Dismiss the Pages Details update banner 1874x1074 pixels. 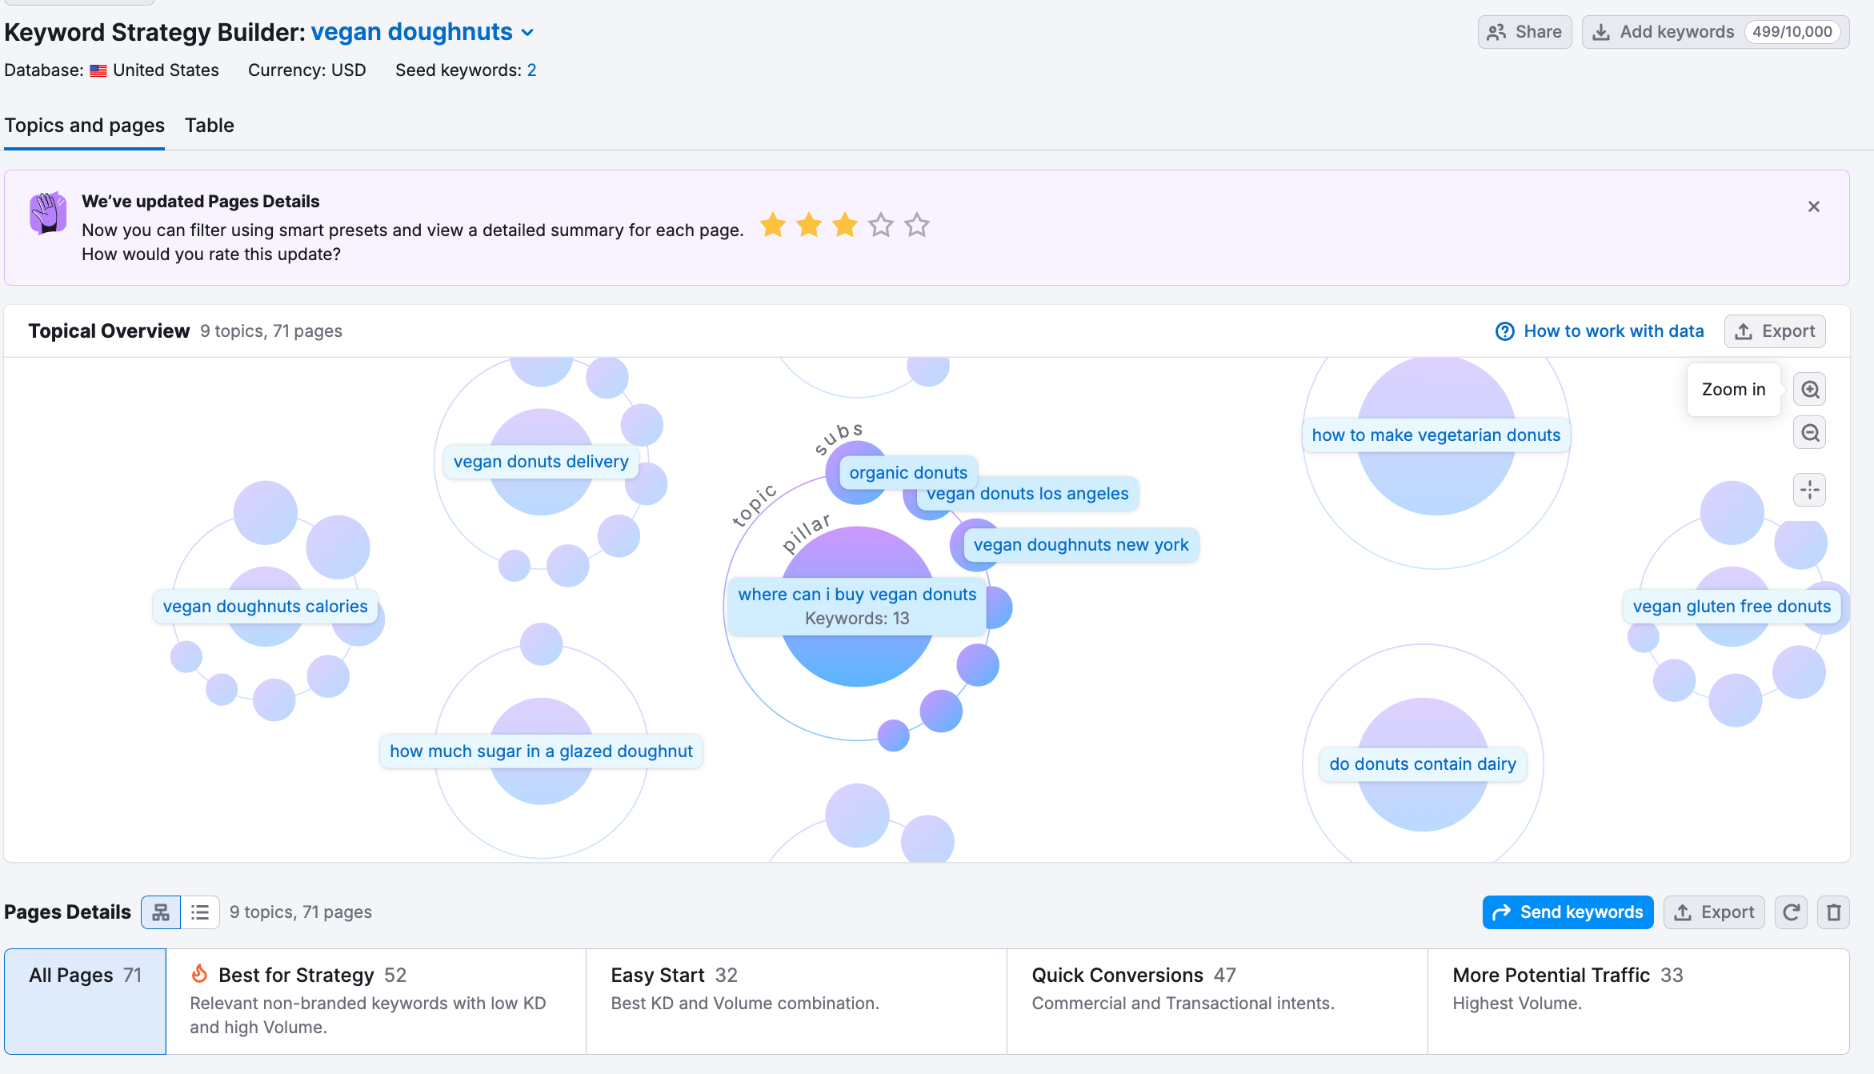coord(1814,207)
